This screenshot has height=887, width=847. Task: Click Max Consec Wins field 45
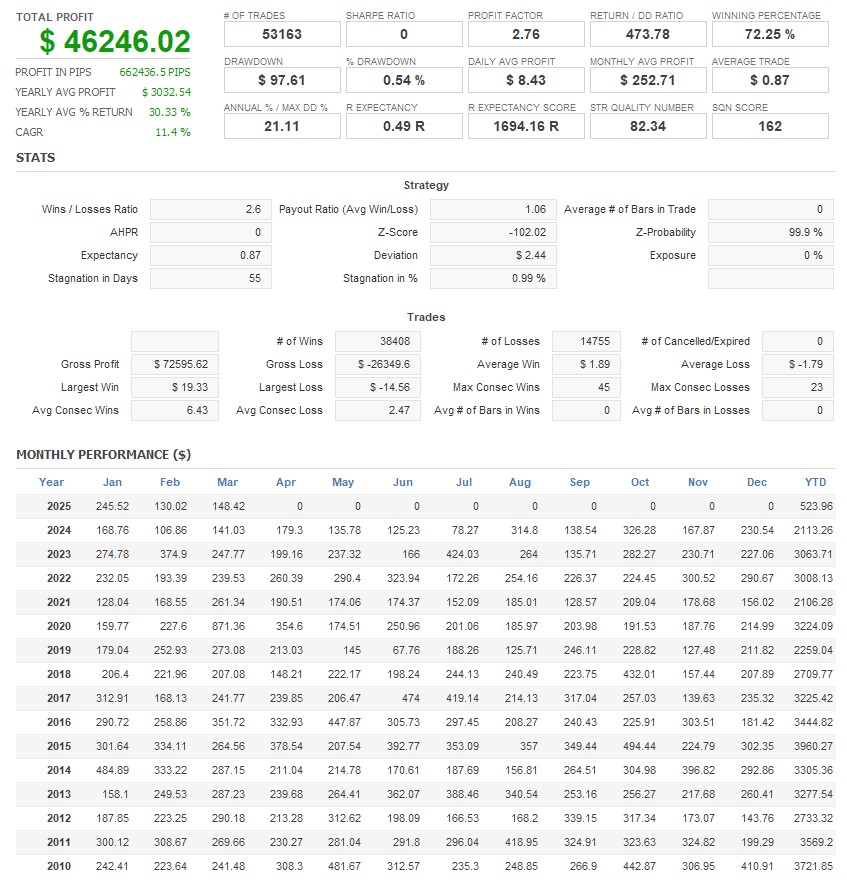point(586,387)
